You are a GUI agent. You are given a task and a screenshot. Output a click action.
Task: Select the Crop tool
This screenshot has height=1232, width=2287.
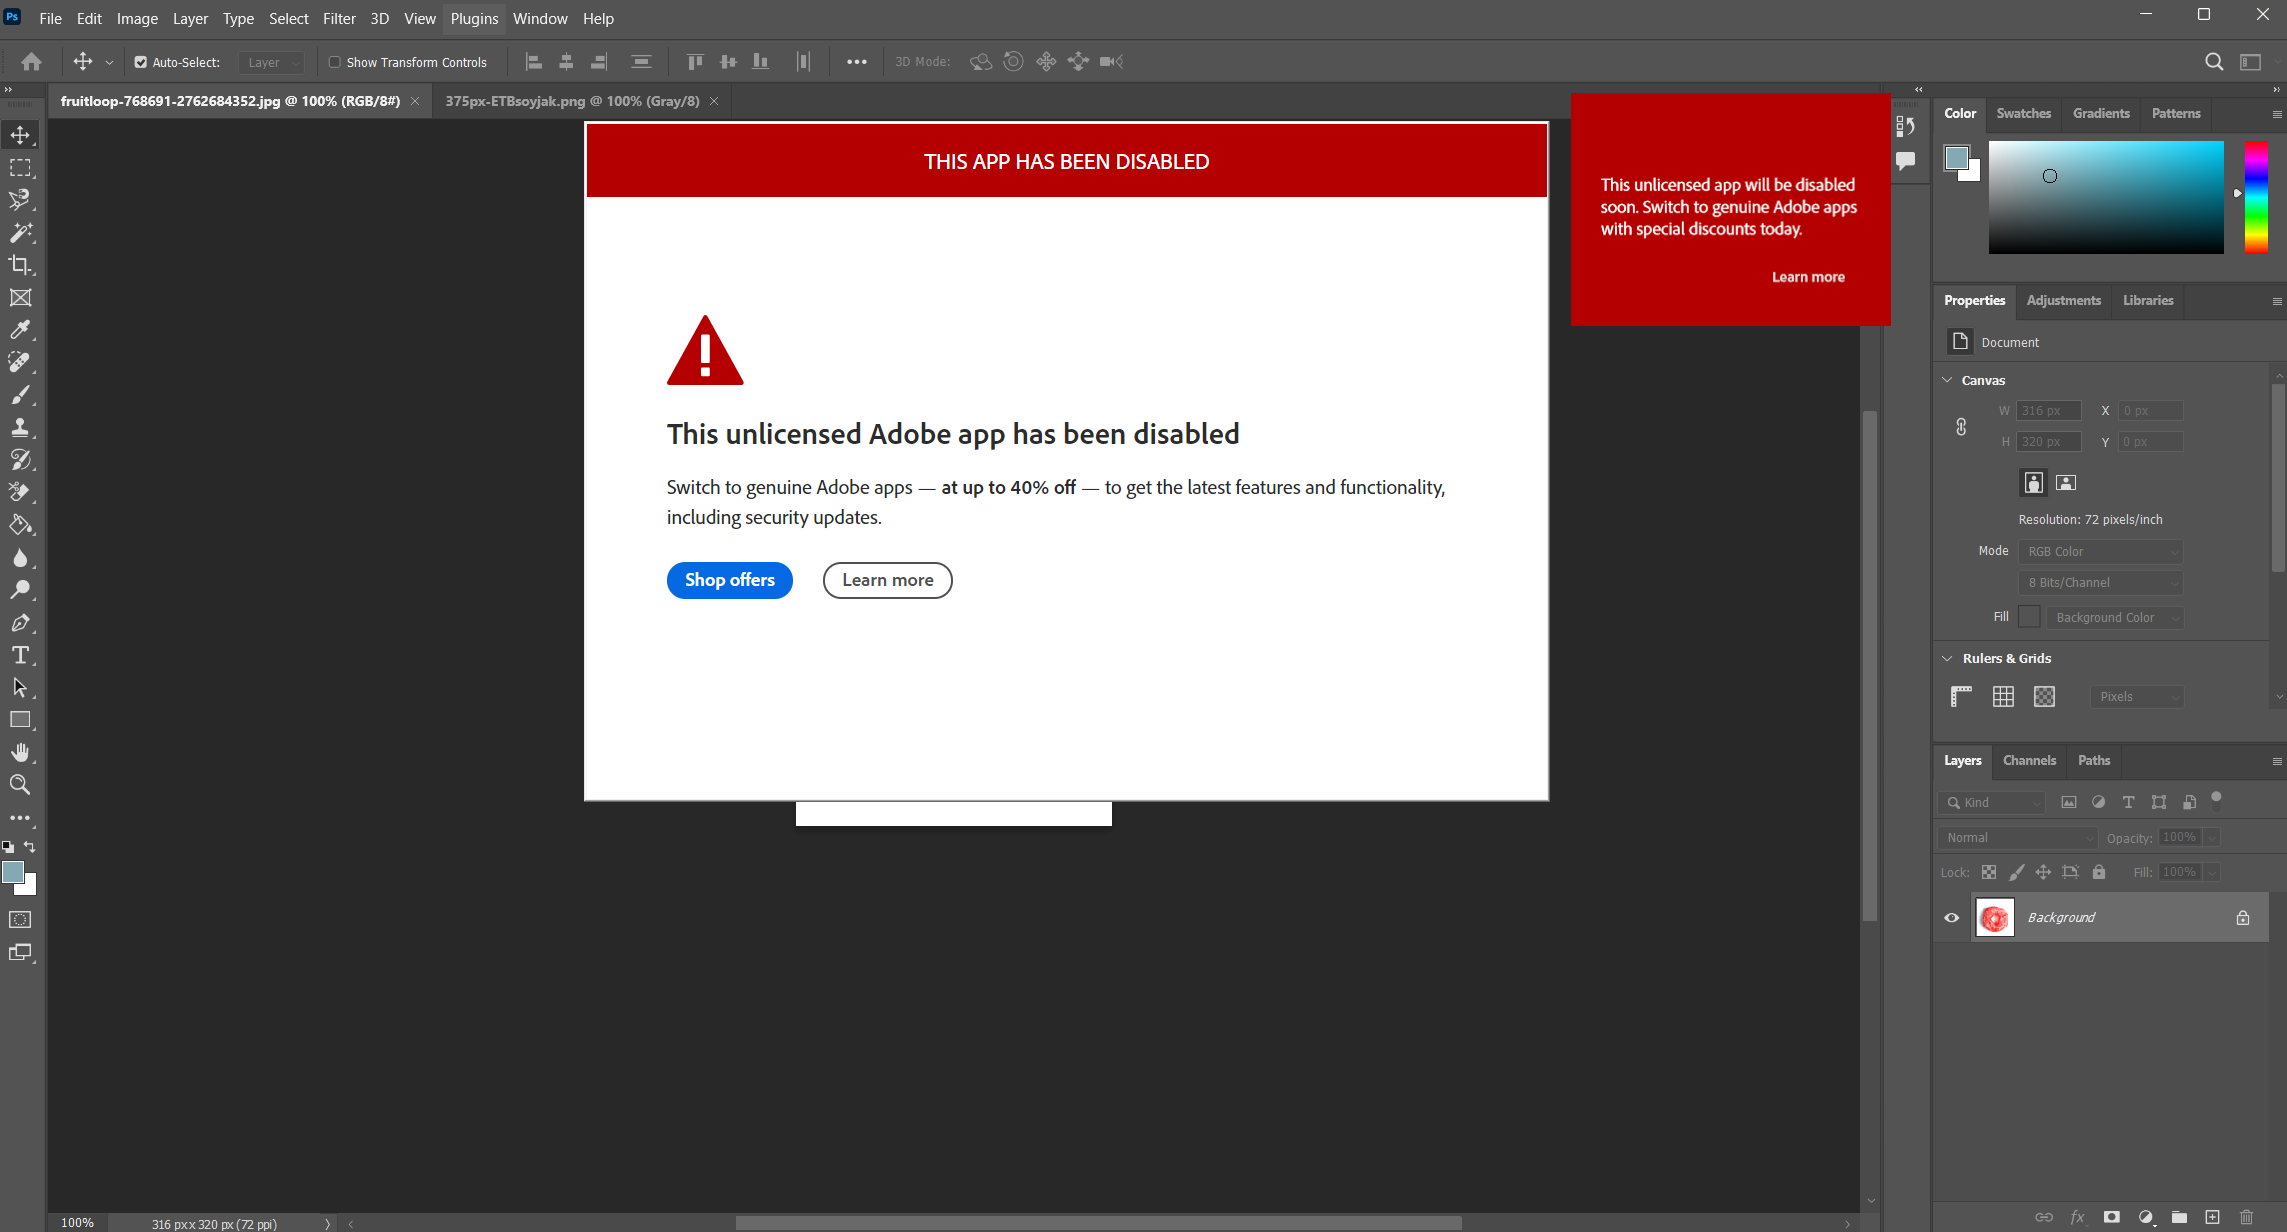(x=20, y=265)
